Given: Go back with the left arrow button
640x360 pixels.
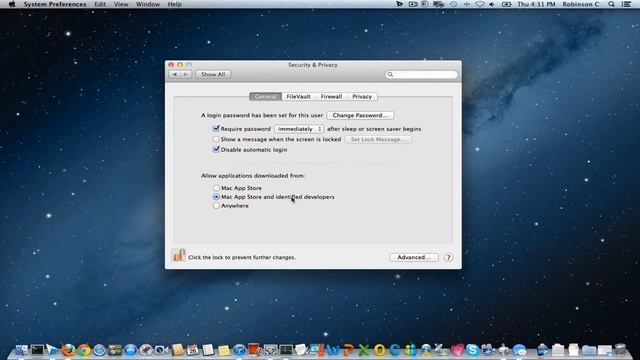Looking at the screenshot, I should click(175, 74).
